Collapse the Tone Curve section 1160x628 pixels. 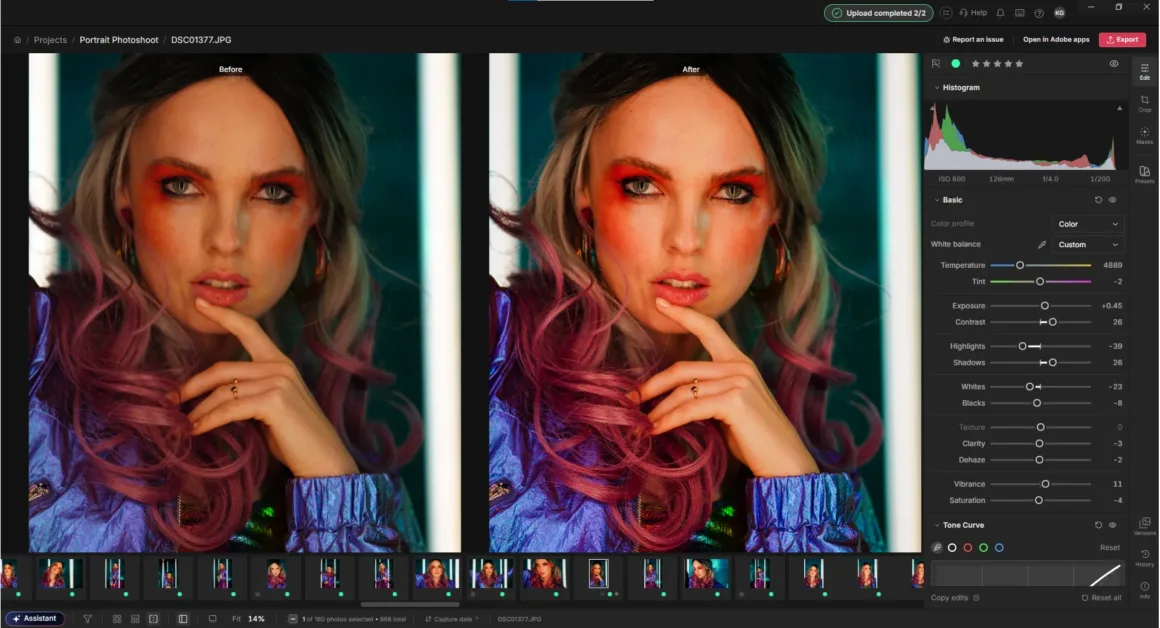(937, 525)
